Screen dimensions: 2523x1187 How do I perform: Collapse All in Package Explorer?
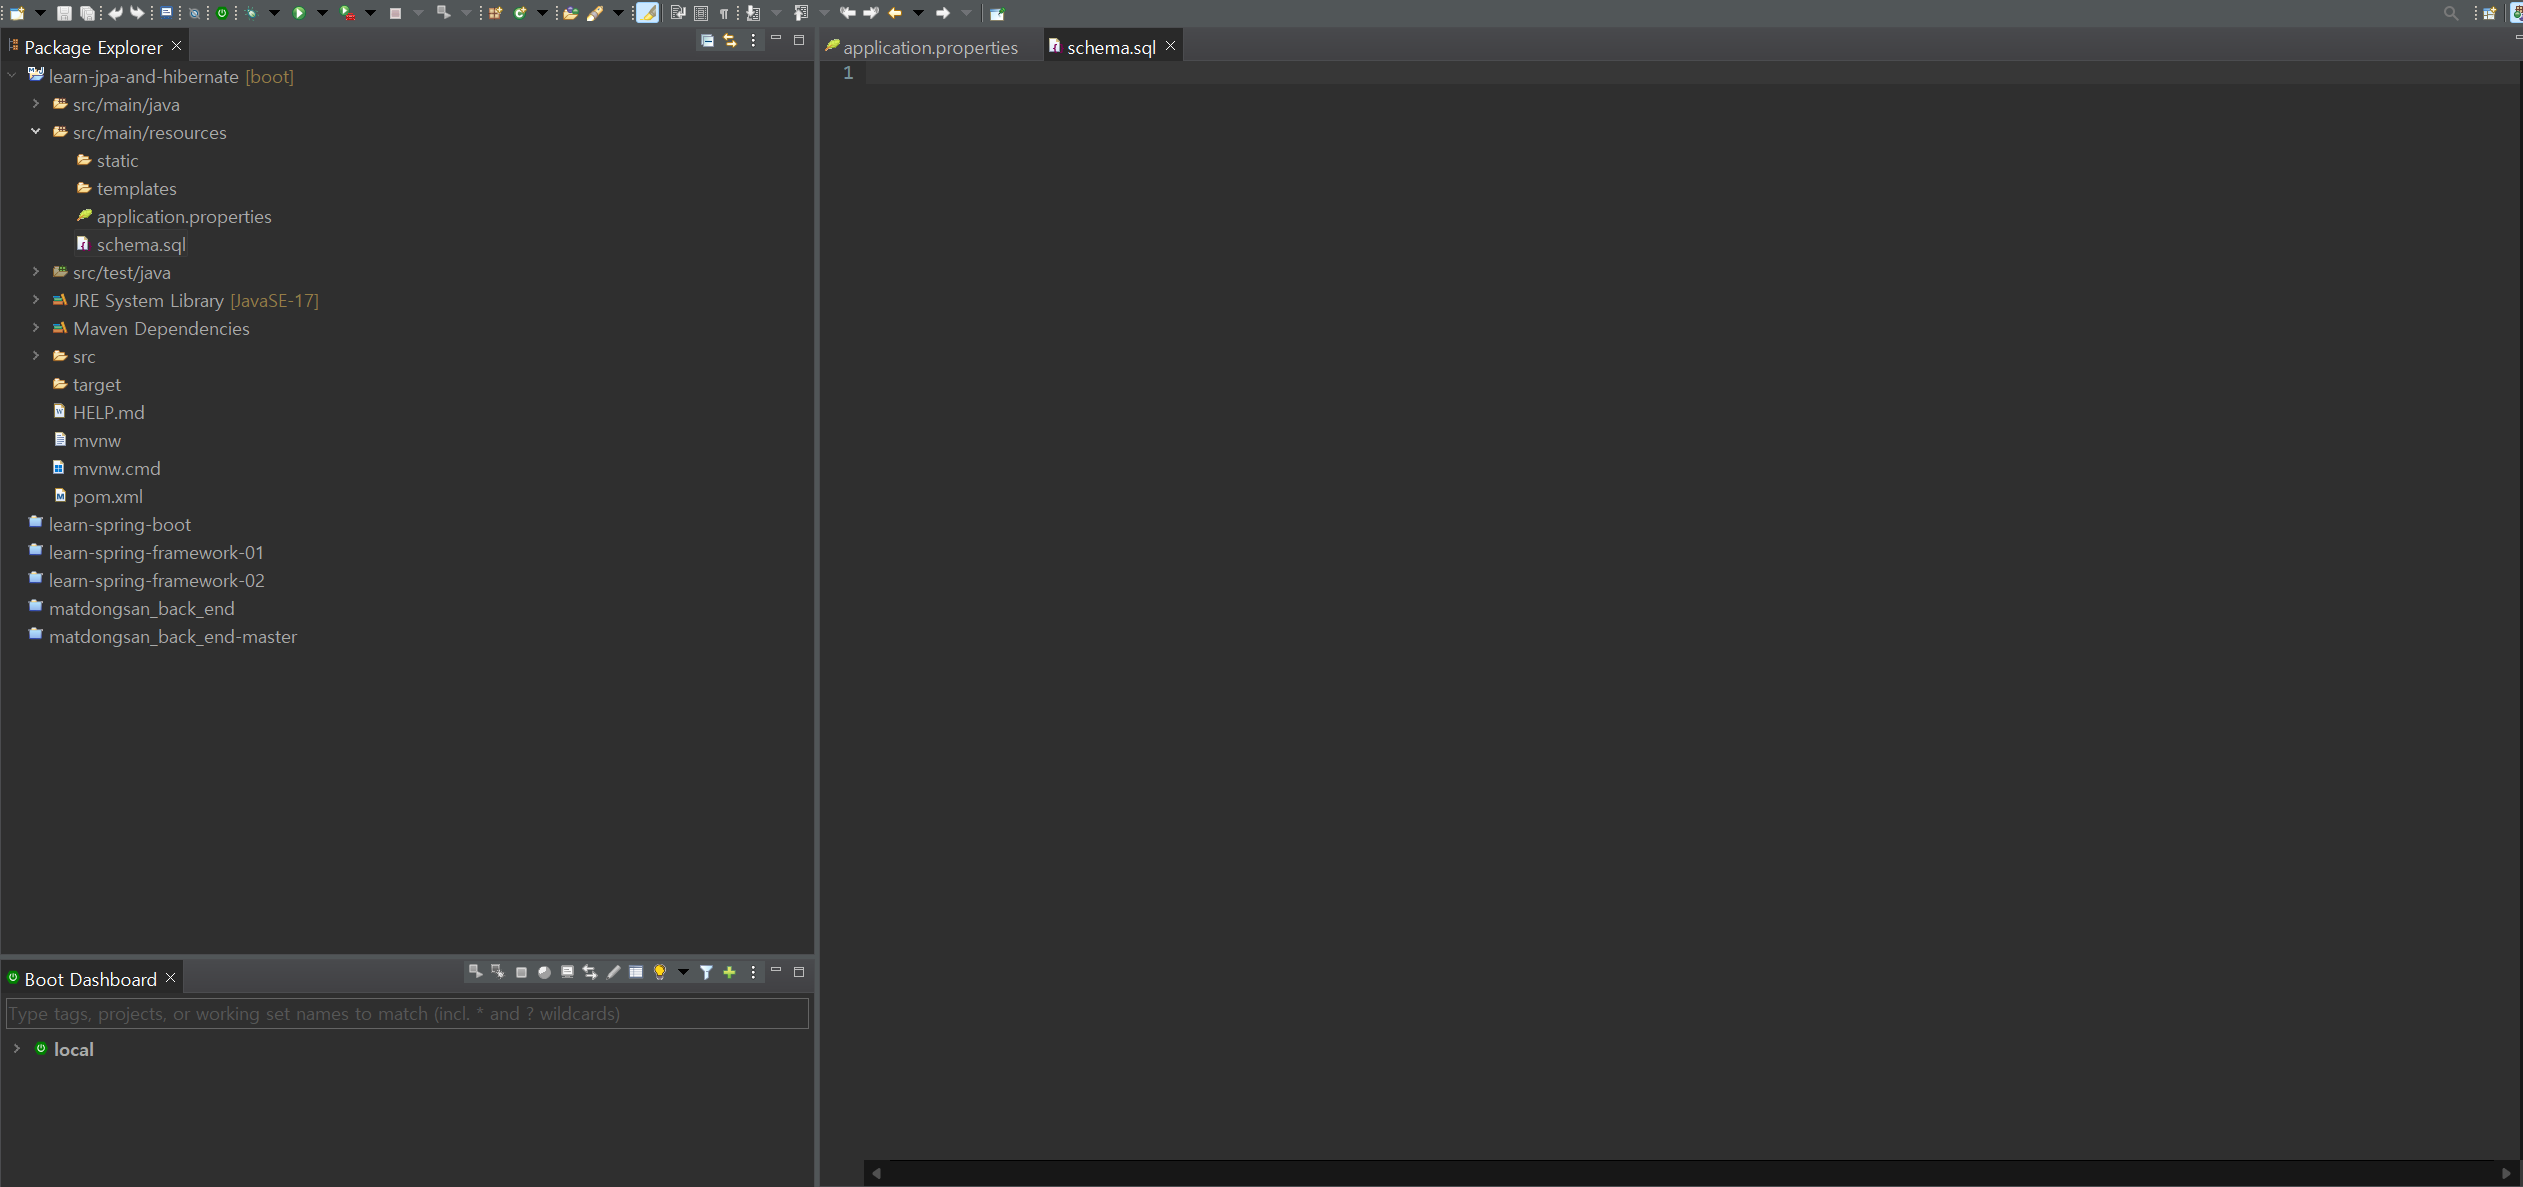[x=707, y=41]
